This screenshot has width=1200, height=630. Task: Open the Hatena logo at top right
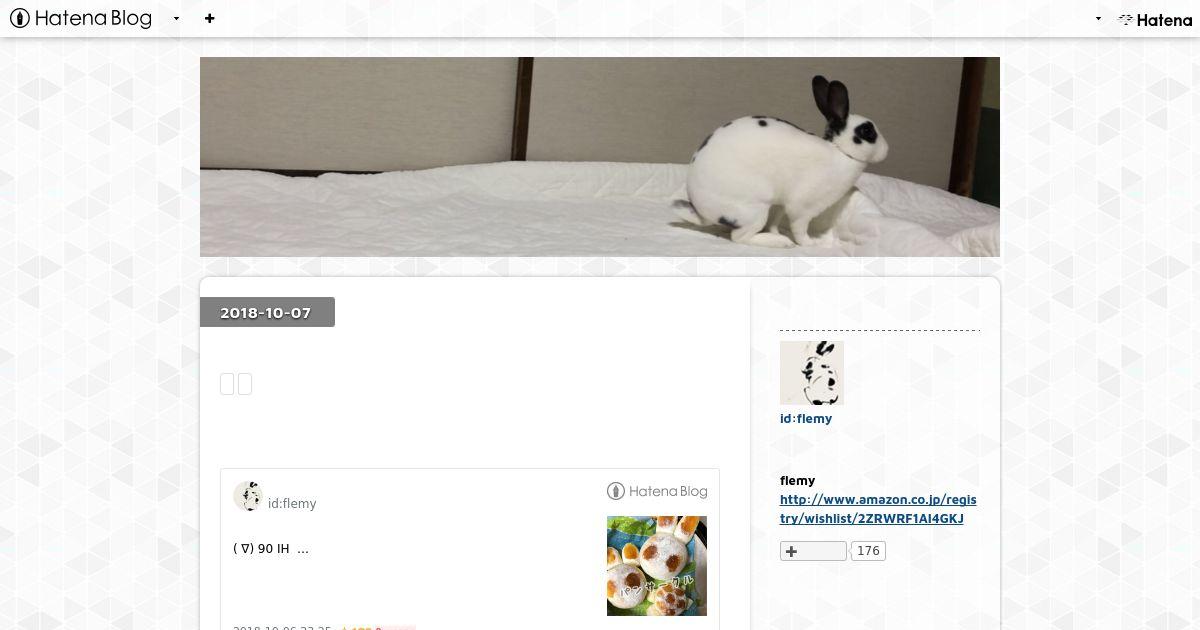[1154, 19]
